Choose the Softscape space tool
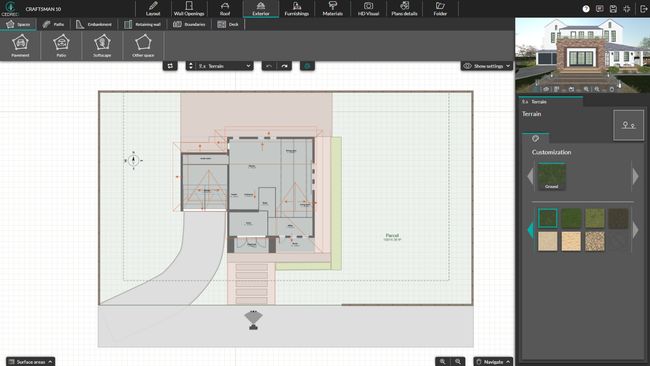This screenshot has width=650, height=366. pos(102,46)
